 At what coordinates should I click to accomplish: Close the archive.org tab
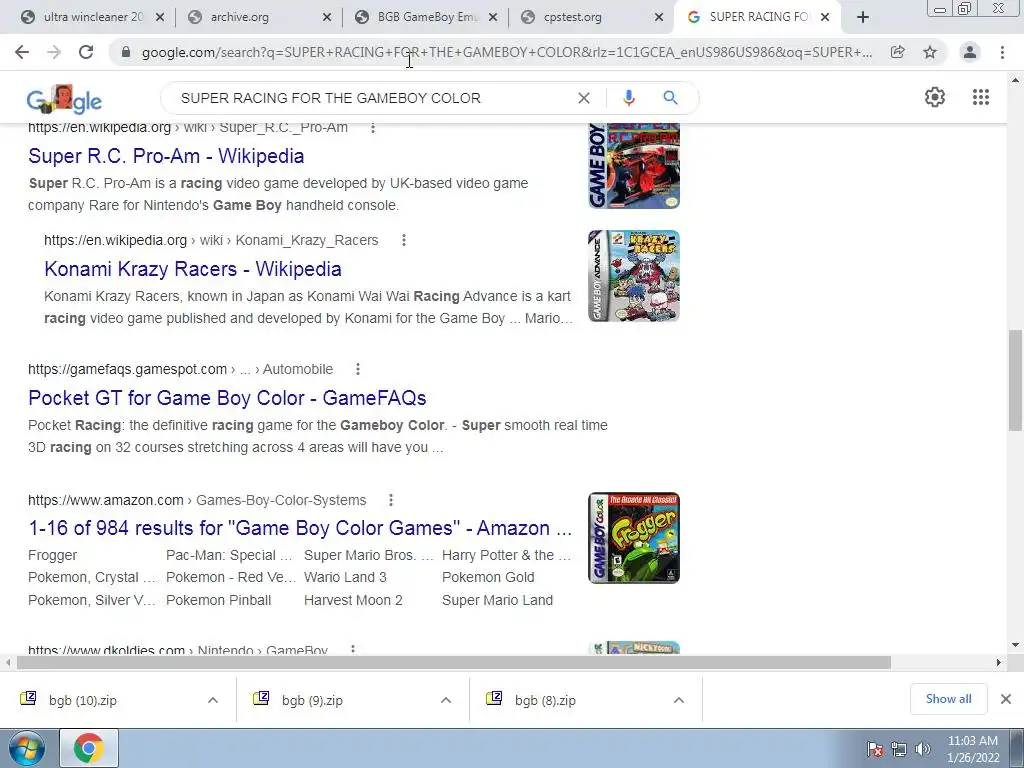tap(327, 18)
